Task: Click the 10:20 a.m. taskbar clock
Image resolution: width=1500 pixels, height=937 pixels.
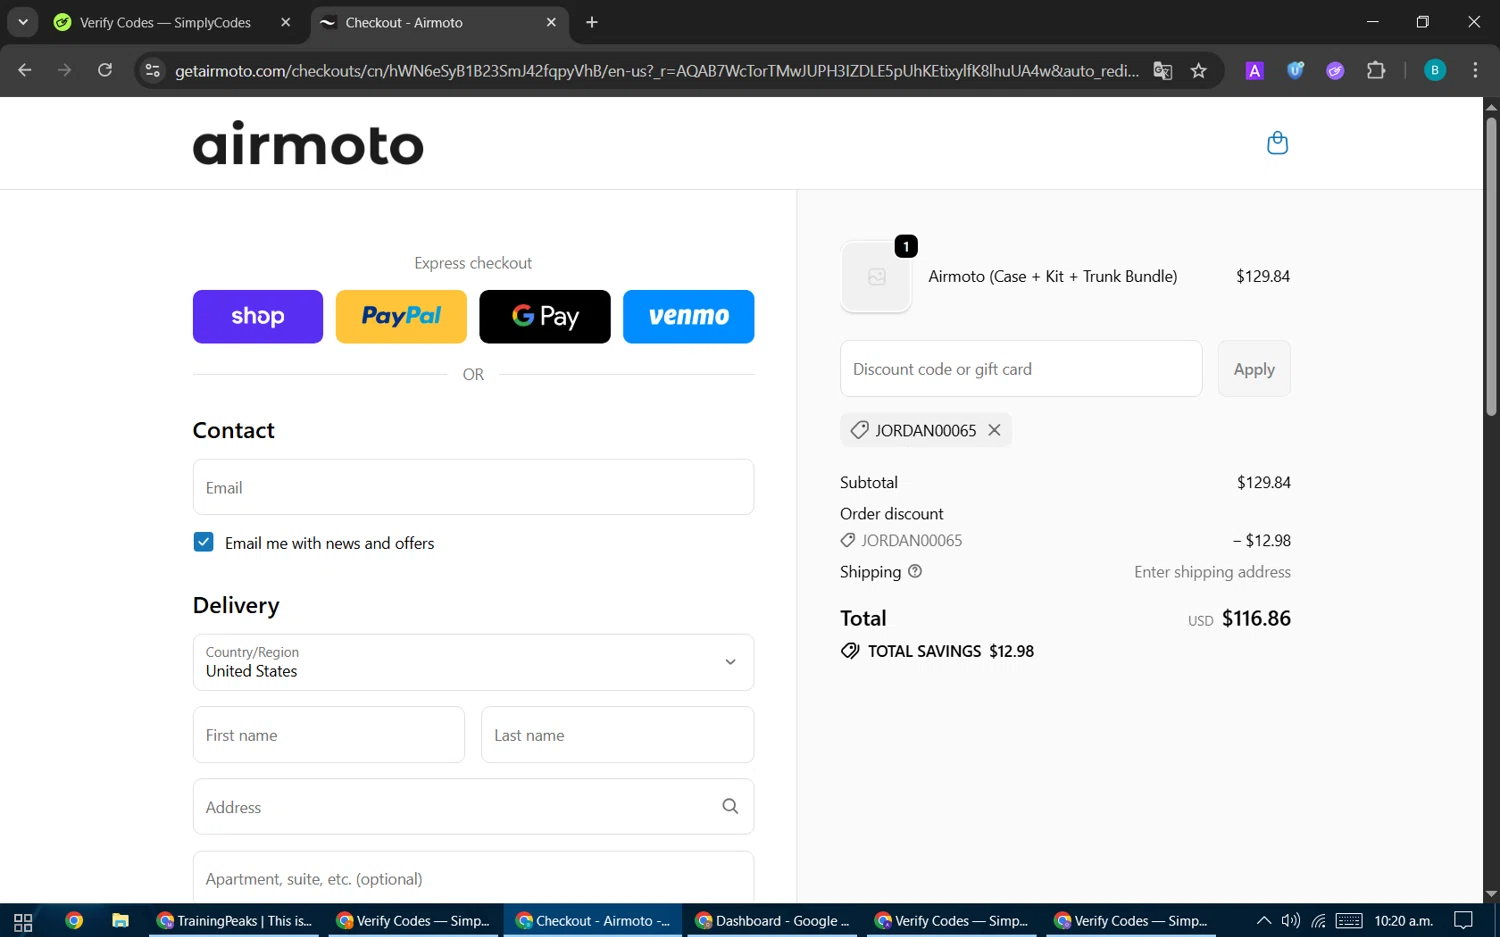Action: (x=1403, y=921)
